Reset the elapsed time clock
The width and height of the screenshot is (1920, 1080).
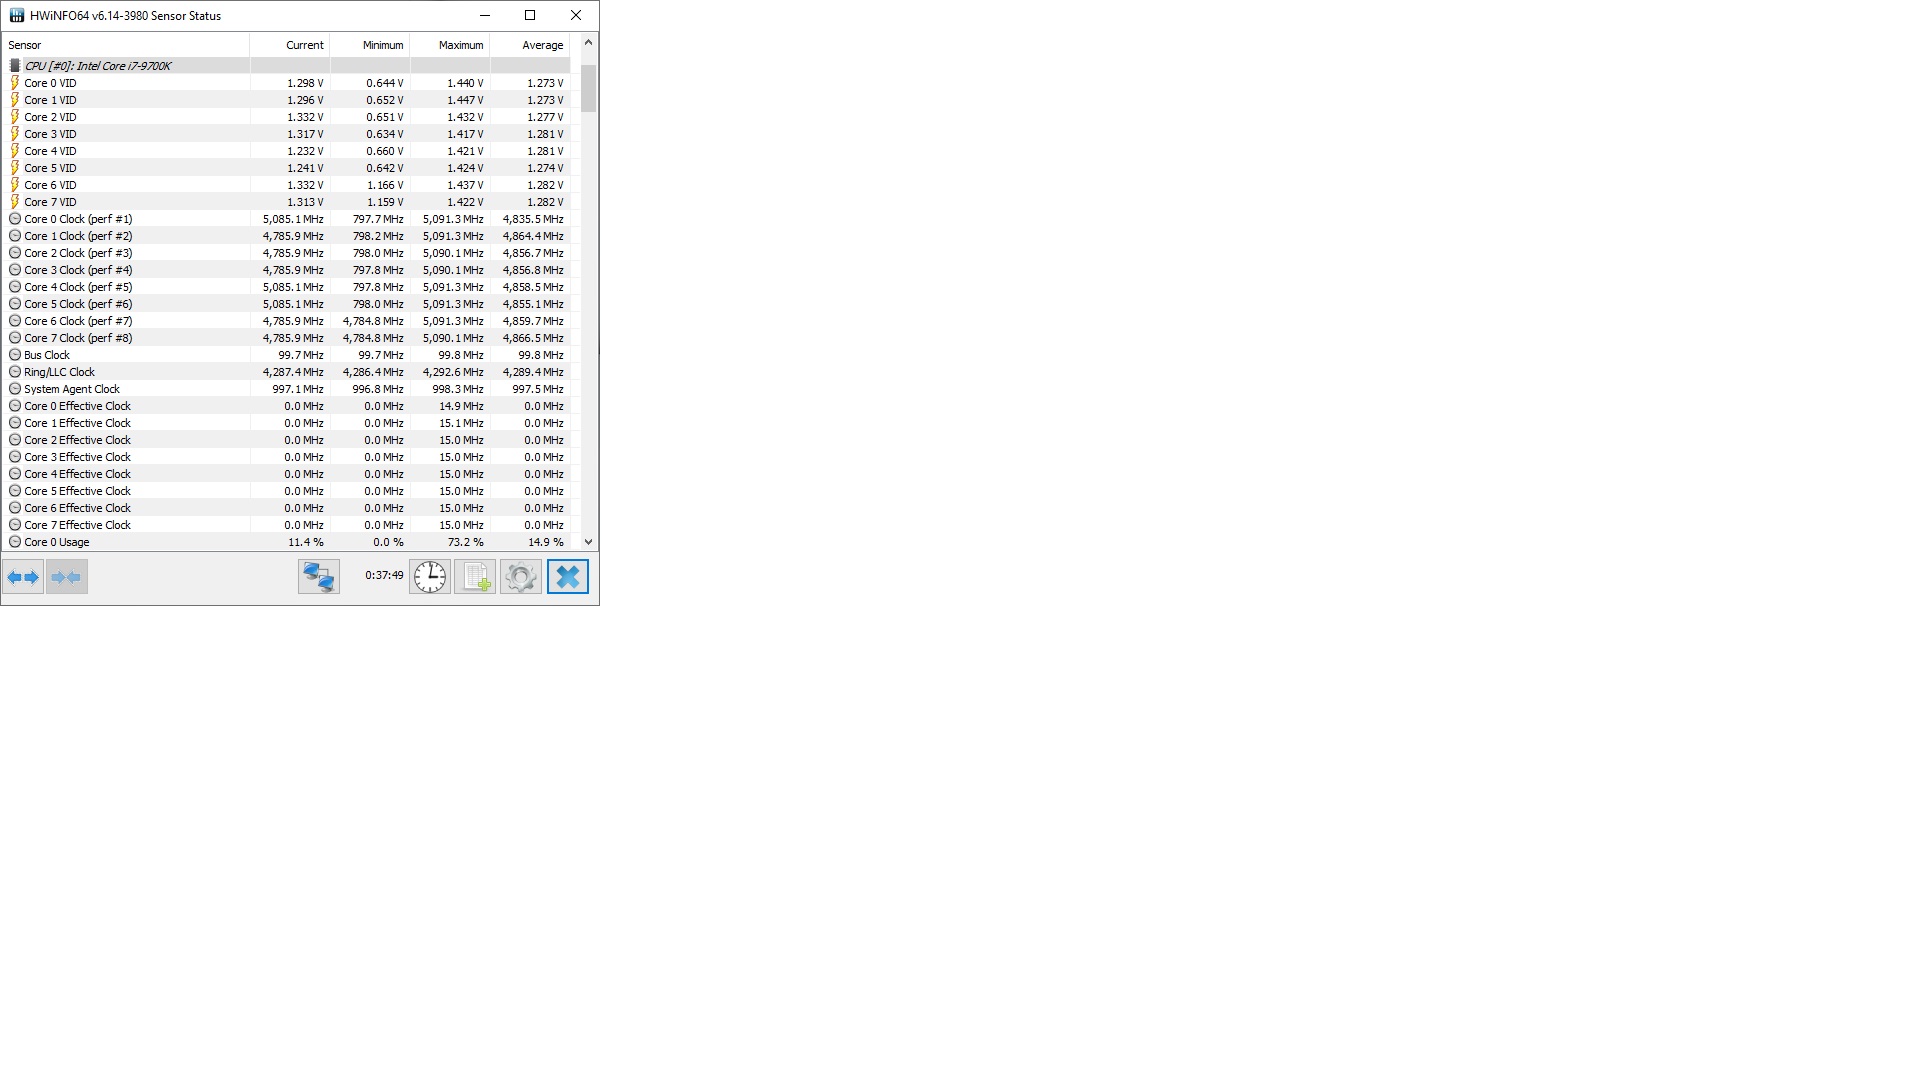click(430, 577)
